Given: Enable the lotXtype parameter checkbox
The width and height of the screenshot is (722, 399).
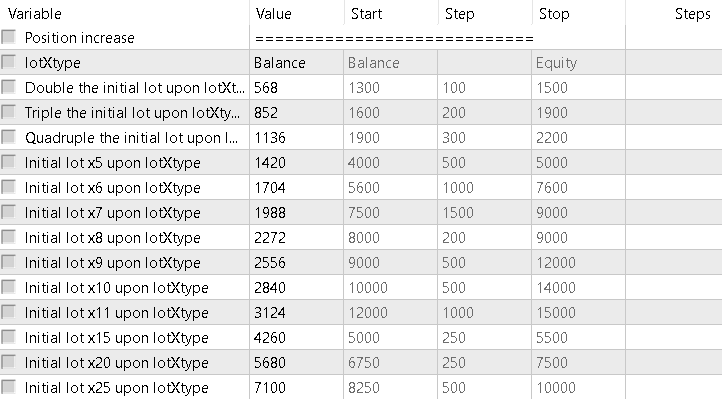Looking at the screenshot, I should (x=9, y=62).
